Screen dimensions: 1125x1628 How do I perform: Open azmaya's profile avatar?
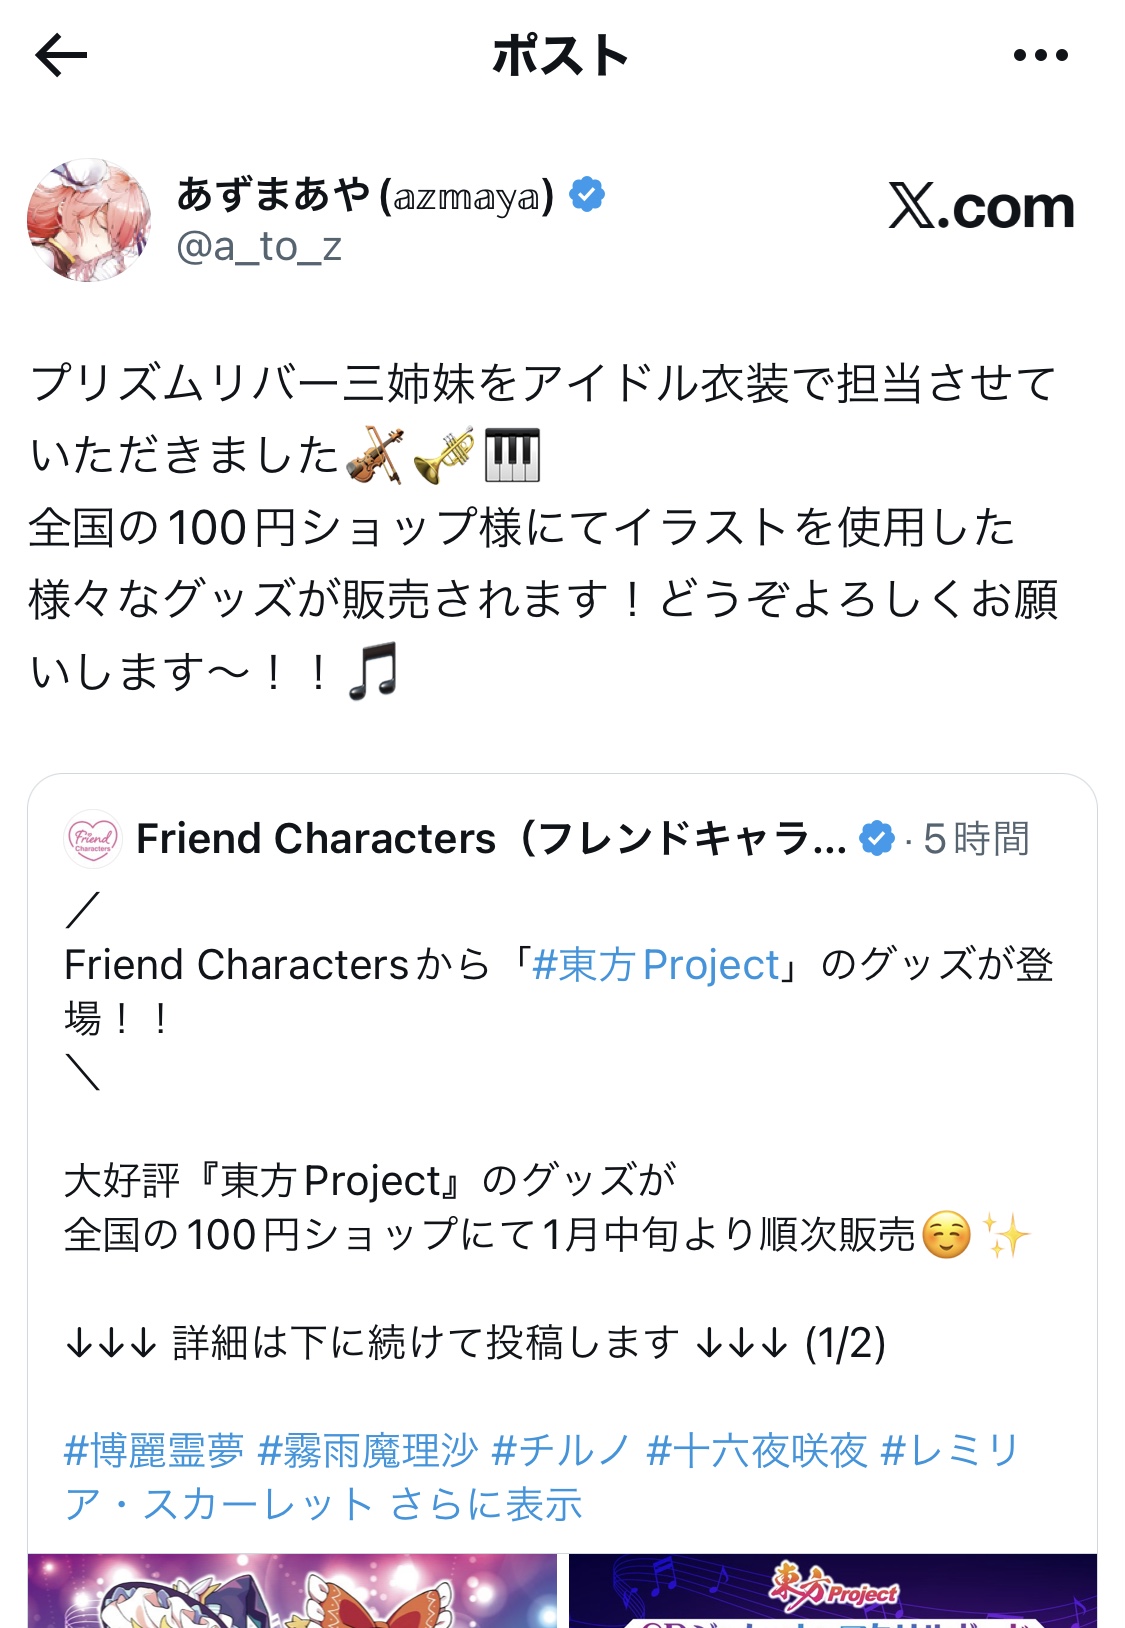tap(89, 220)
